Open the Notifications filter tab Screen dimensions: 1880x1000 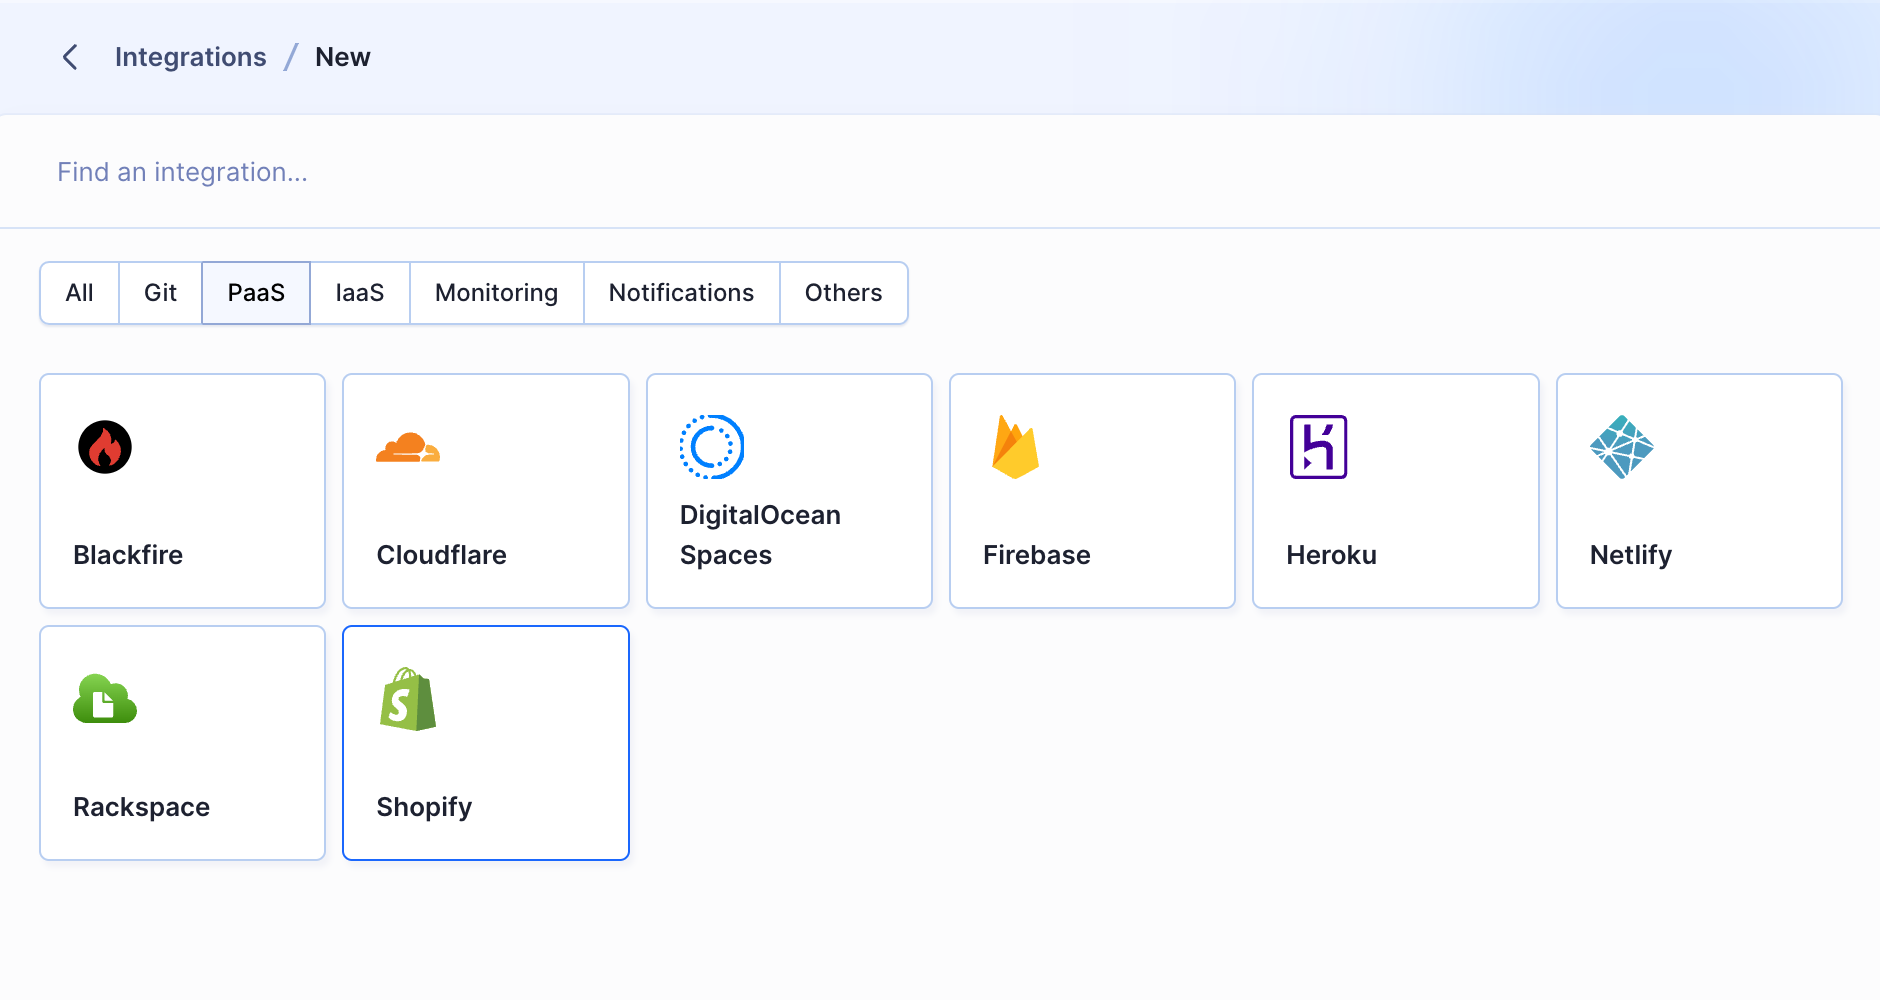pyautogui.click(x=682, y=293)
